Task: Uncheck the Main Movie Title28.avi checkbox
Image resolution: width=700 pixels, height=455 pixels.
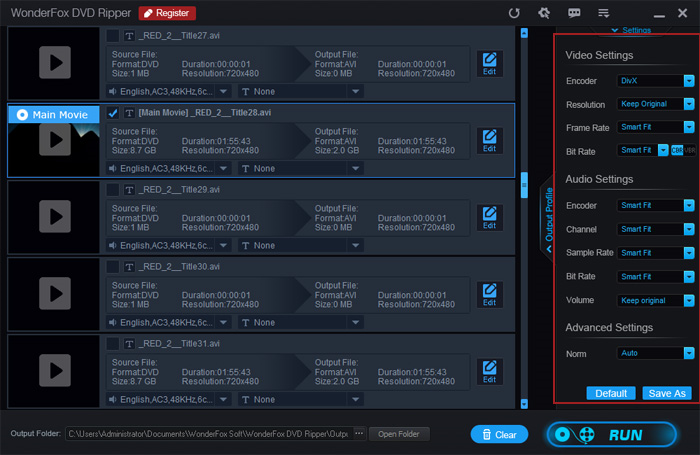Action: [x=112, y=113]
